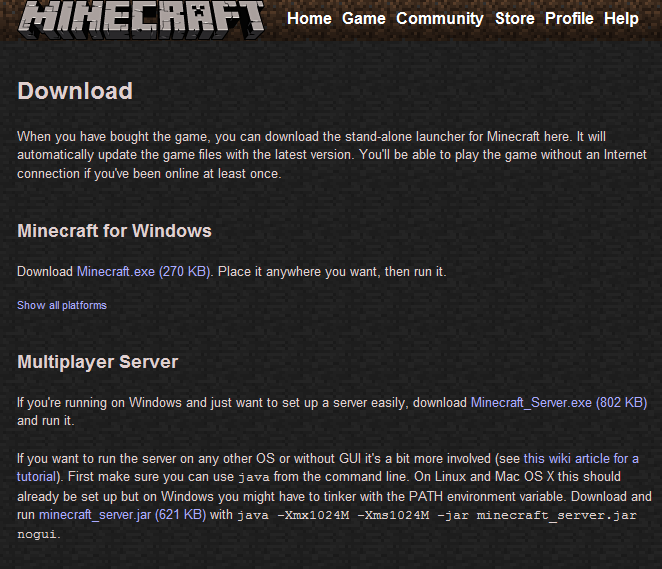Click the 'and run it.' text
Screen dimensions: 662x569
(x=46, y=421)
